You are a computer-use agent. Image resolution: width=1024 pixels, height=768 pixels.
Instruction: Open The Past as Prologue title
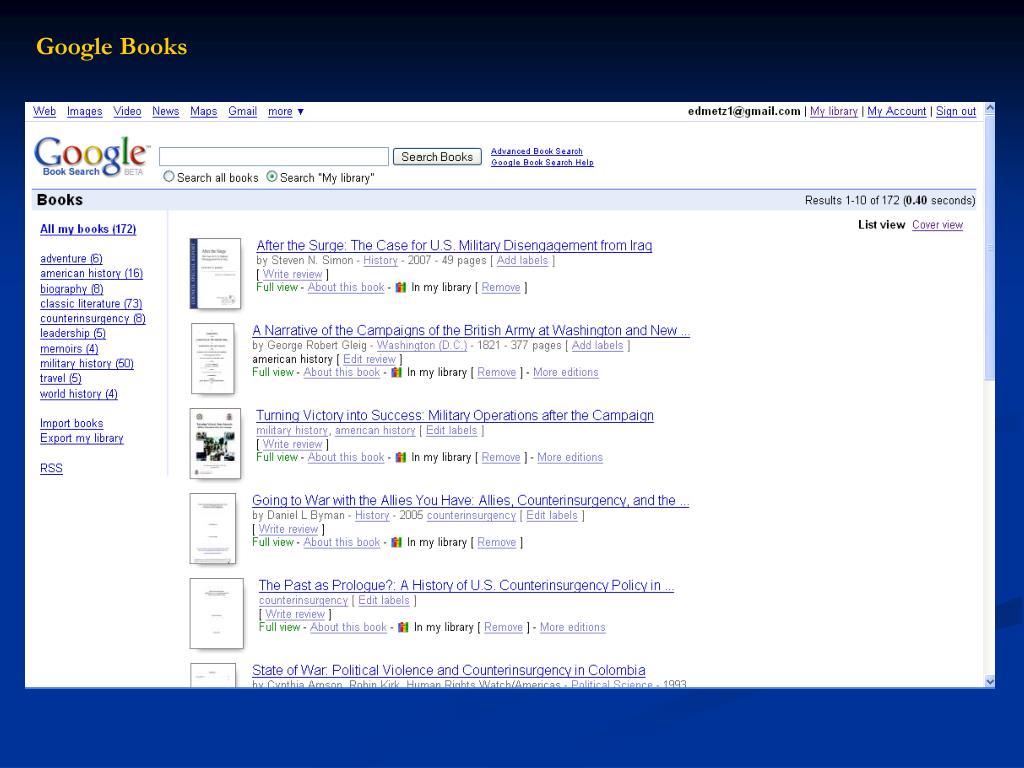point(466,585)
